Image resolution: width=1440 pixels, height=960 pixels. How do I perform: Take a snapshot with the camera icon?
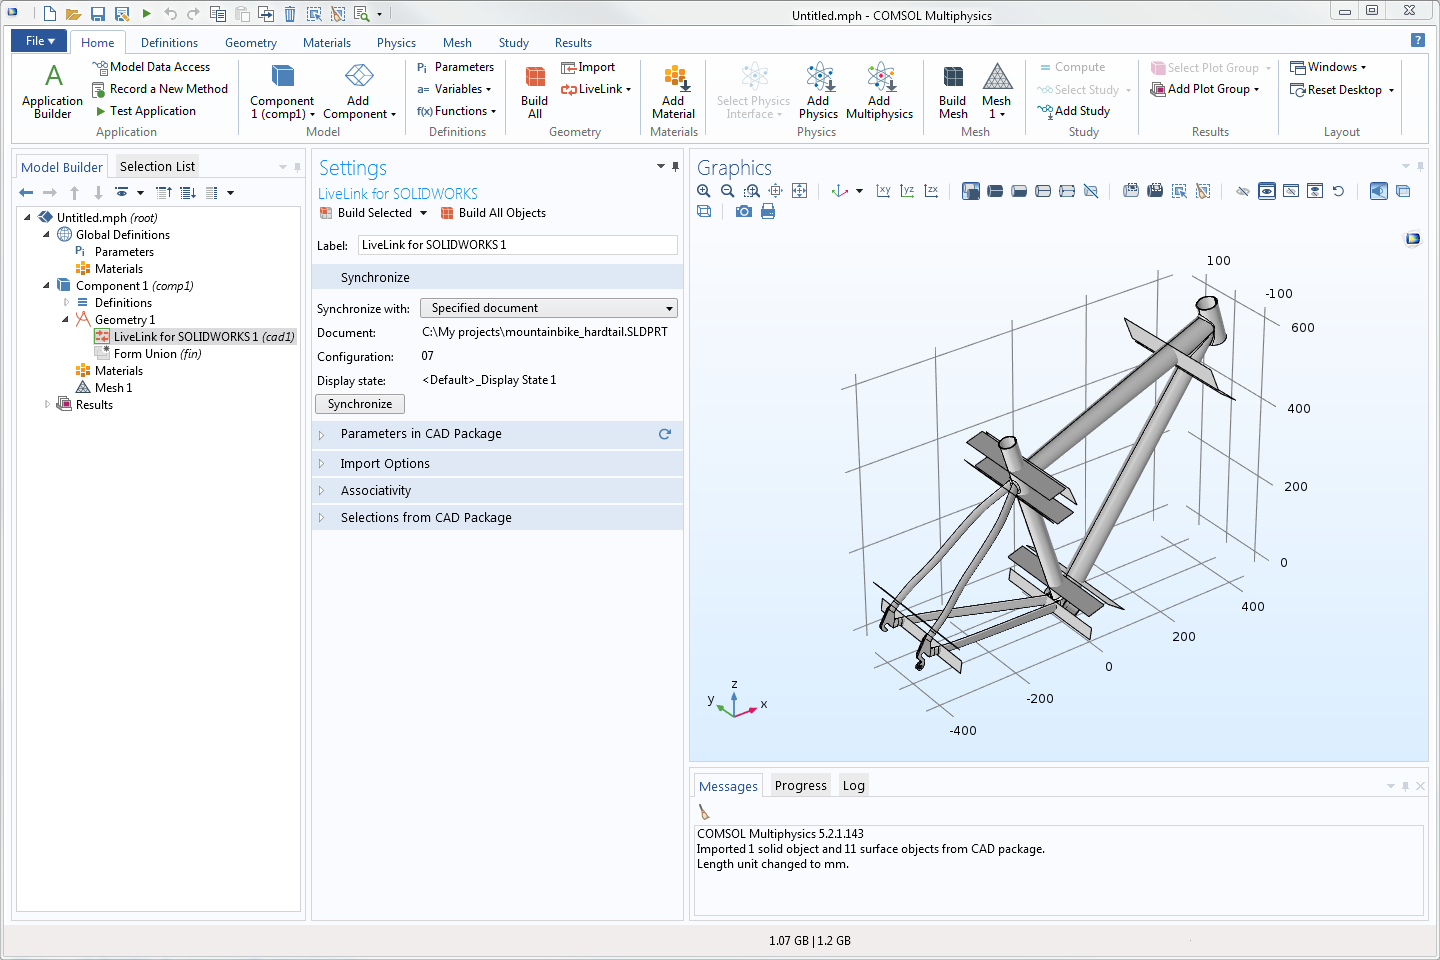click(x=743, y=211)
